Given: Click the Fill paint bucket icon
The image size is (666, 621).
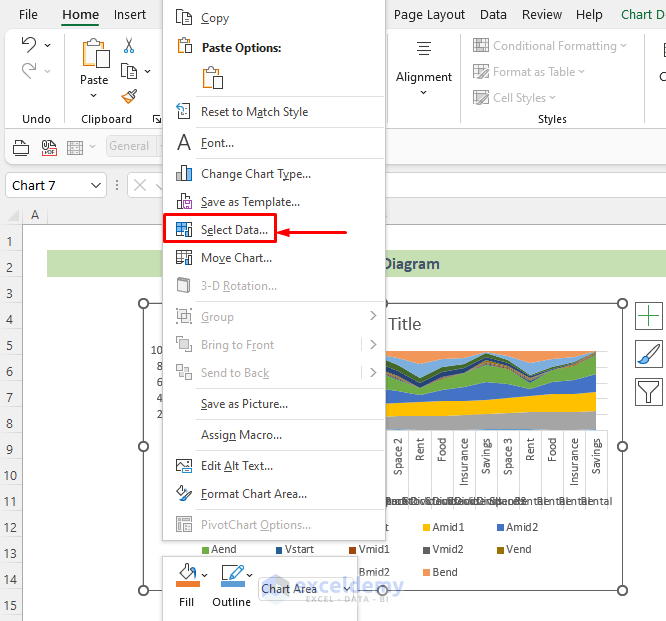Looking at the screenshot, I should pyautogui.click(x=186, y=575).
